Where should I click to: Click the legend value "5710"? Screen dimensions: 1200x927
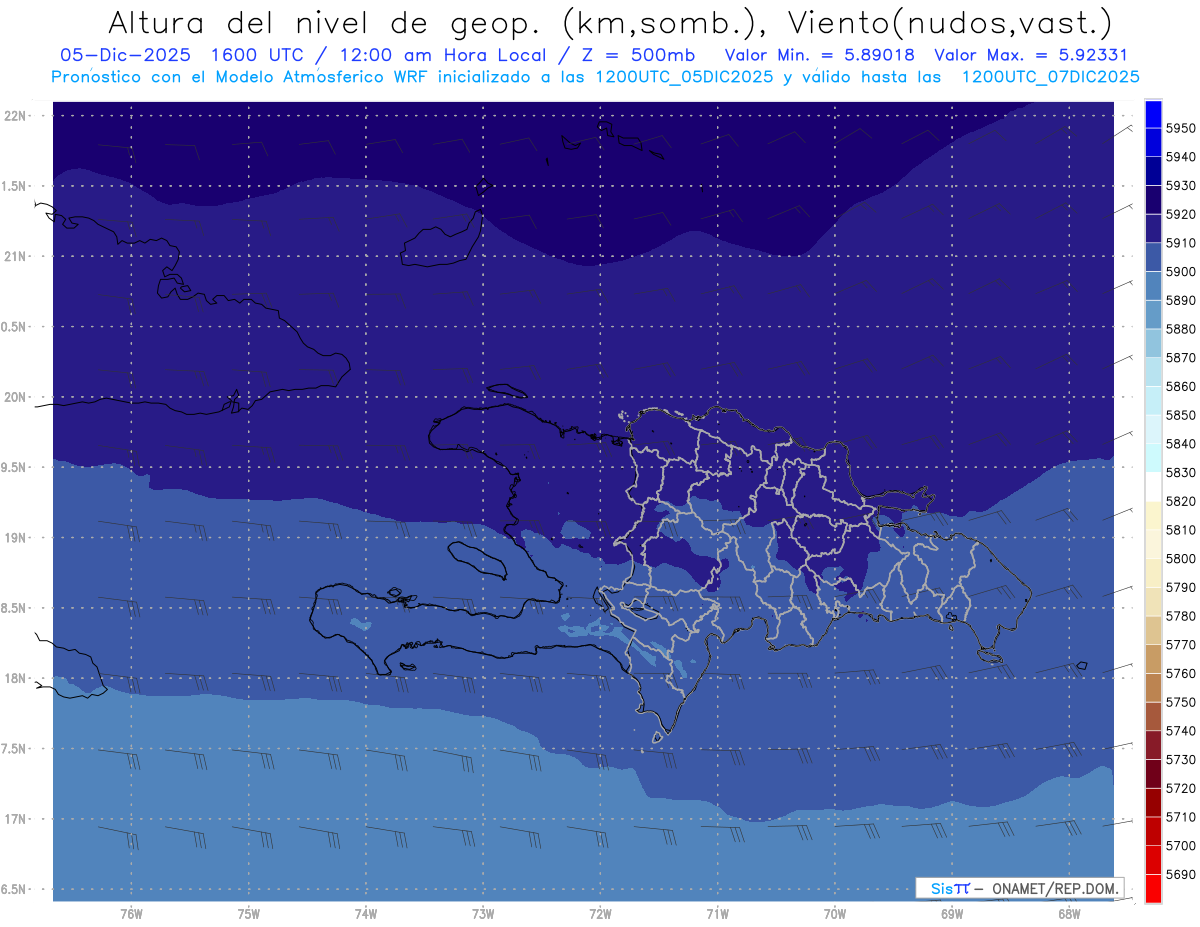(x=1180, y=817)
